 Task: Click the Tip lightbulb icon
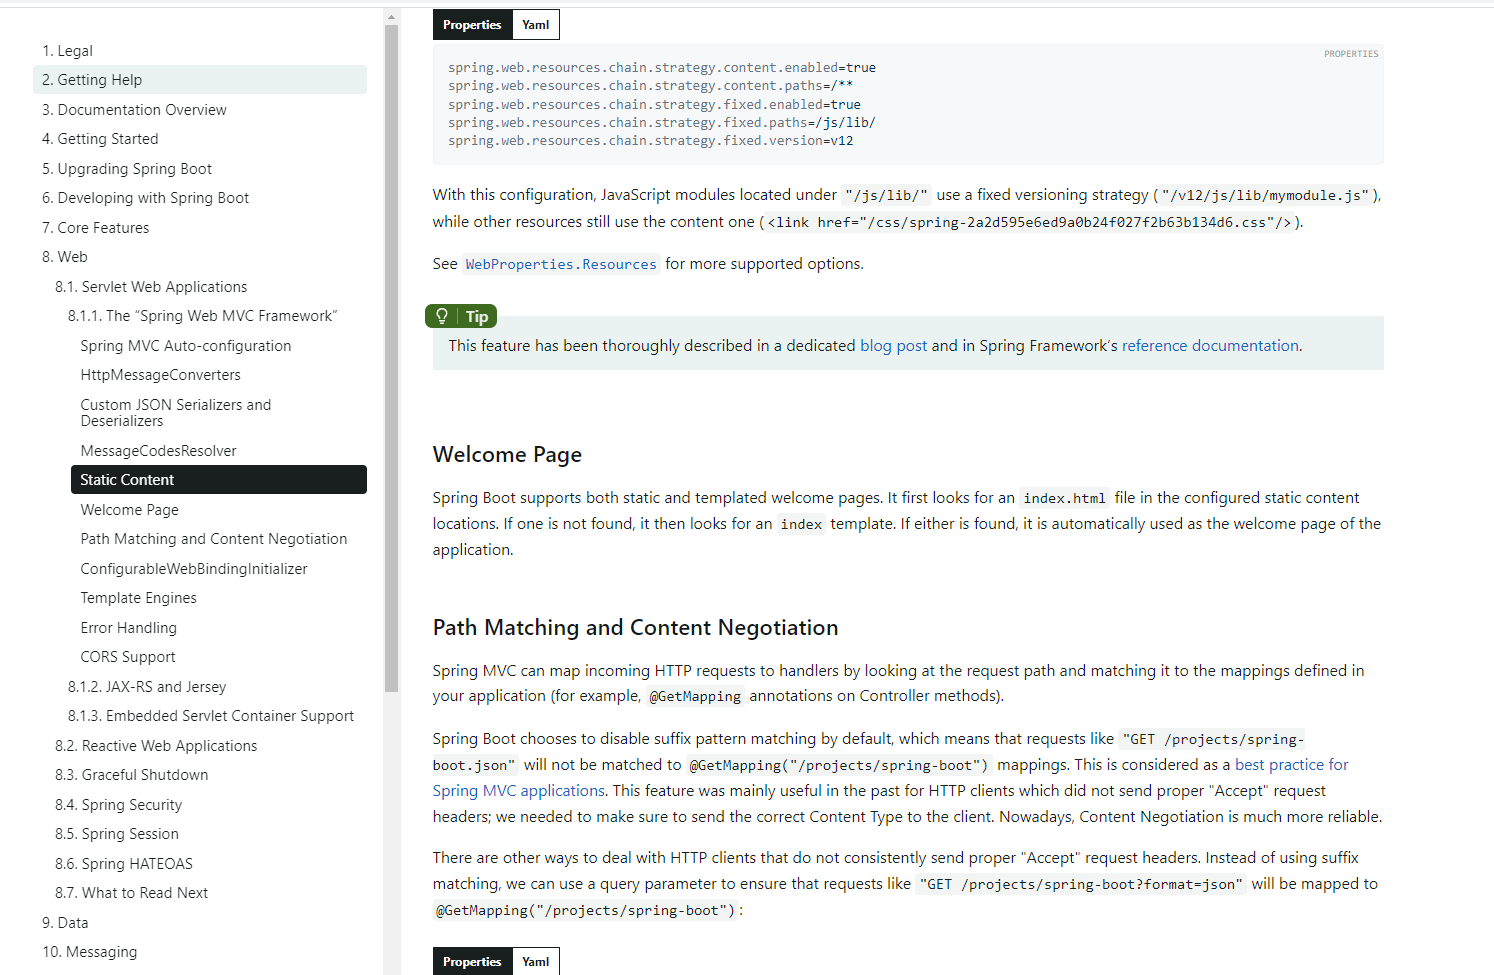441,316
